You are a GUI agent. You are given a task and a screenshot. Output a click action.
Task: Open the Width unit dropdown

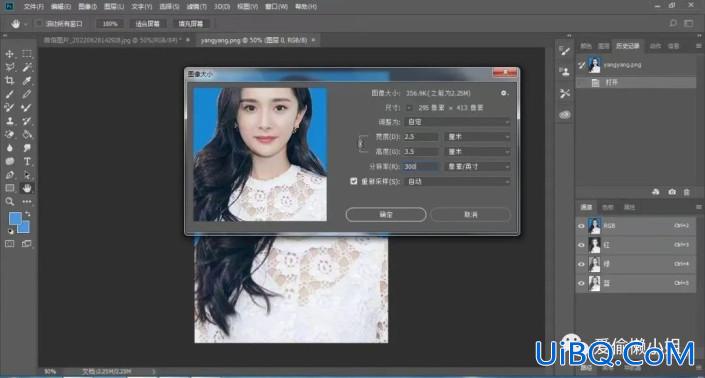pyautogui.click(x=477, y=137)
